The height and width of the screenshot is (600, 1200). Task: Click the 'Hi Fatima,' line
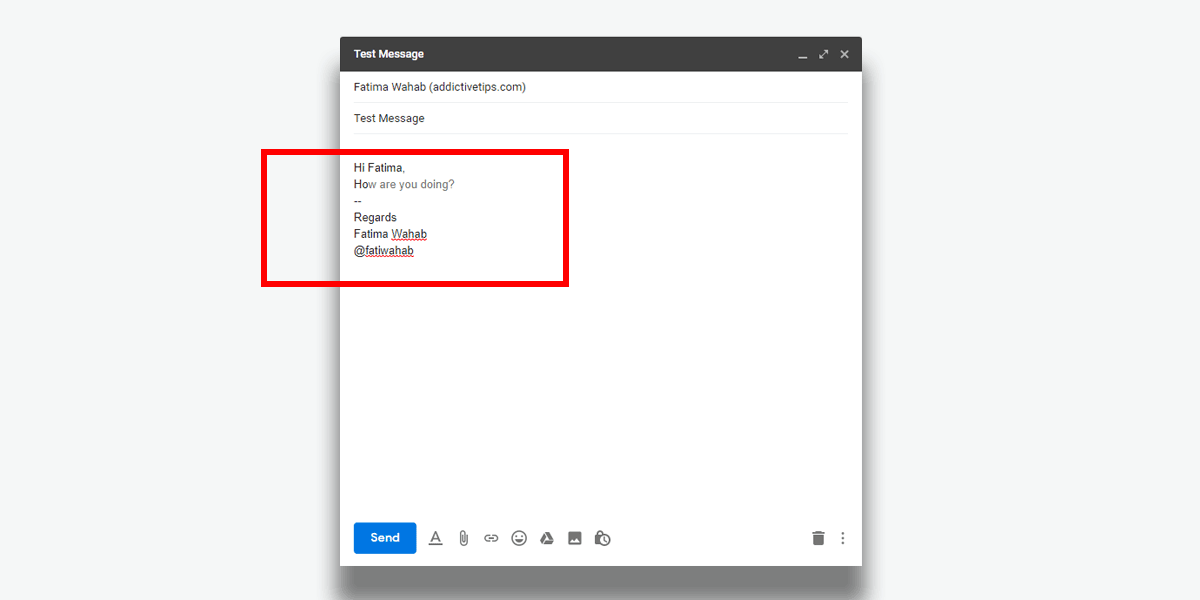(x=379, y=168)
